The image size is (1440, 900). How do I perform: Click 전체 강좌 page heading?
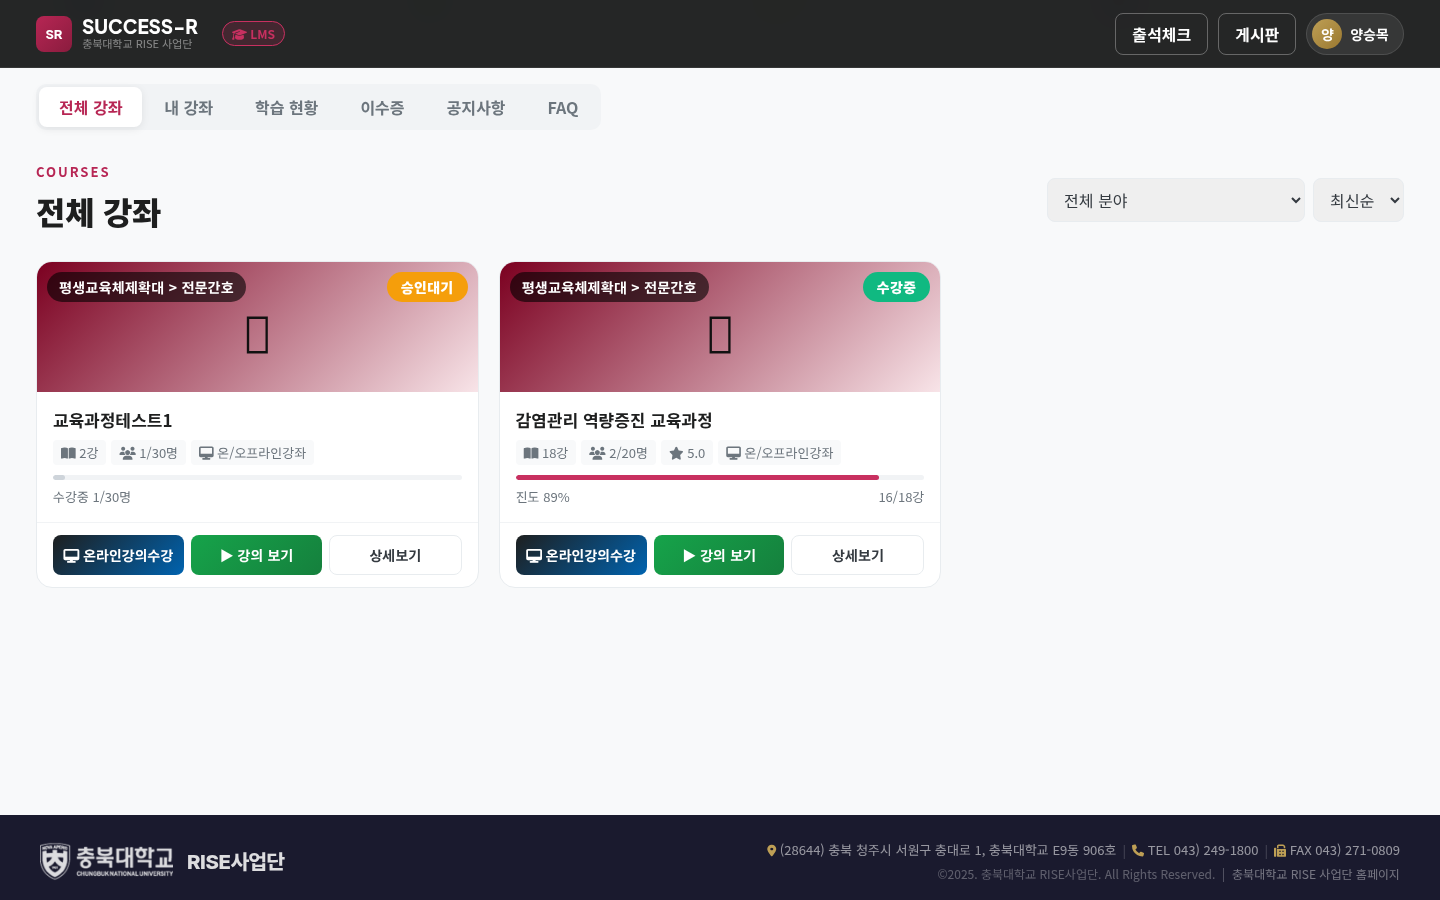(x=98, y=213)
